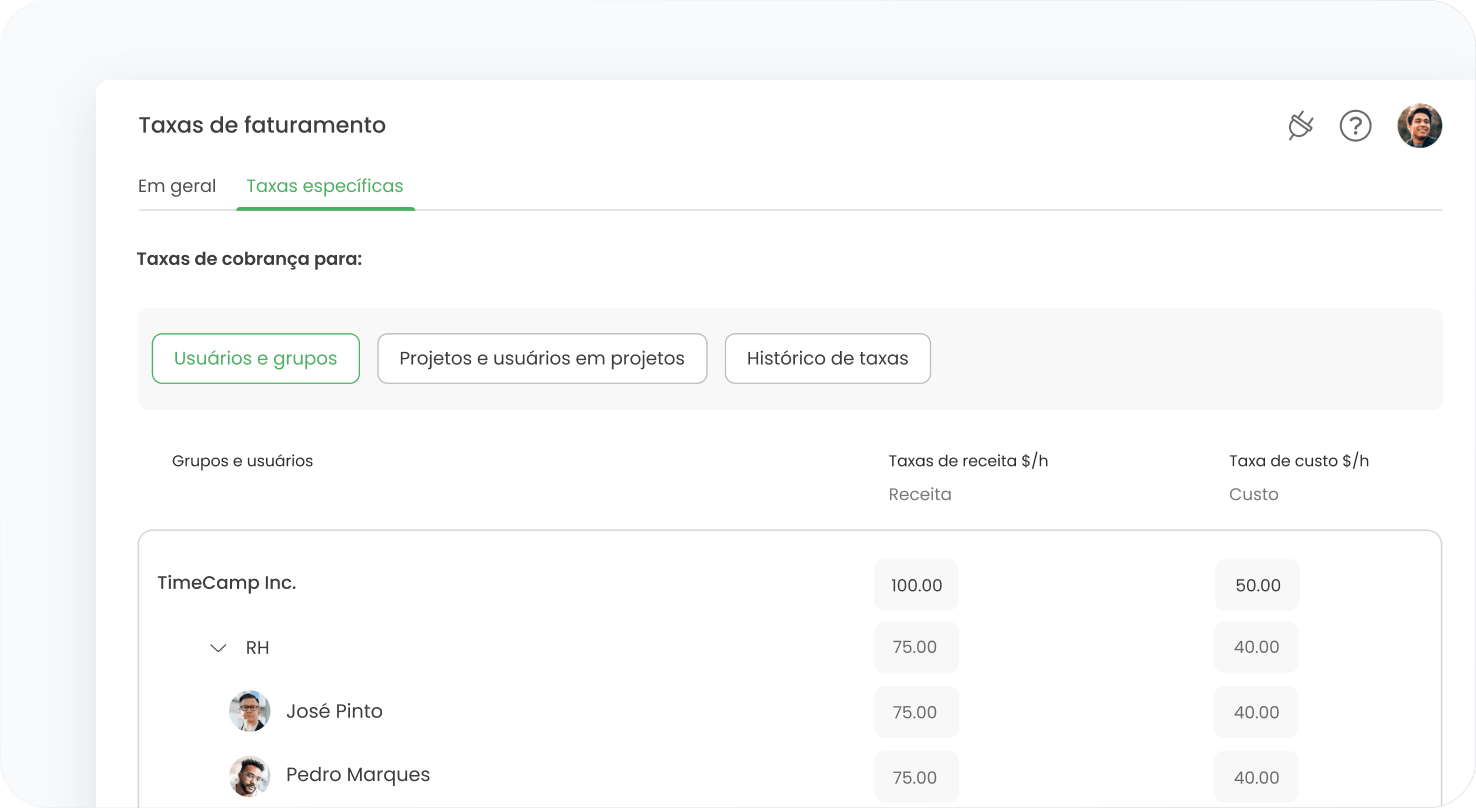This screenshot has width=1476, height=808.
Task: Click Pedro Marques' revenue rate field
Action: (916, 777)
